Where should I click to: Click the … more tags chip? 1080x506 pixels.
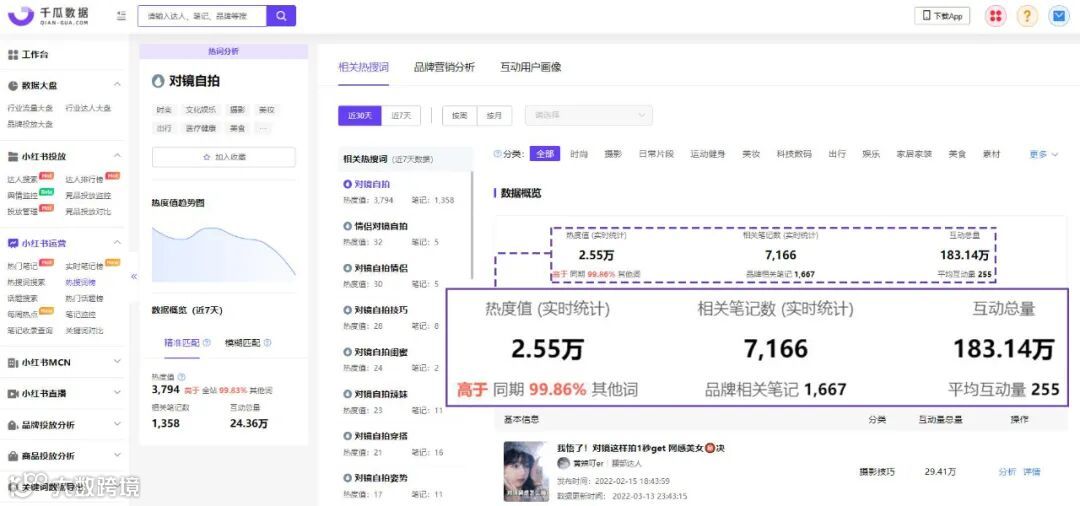tap(263, 128)
